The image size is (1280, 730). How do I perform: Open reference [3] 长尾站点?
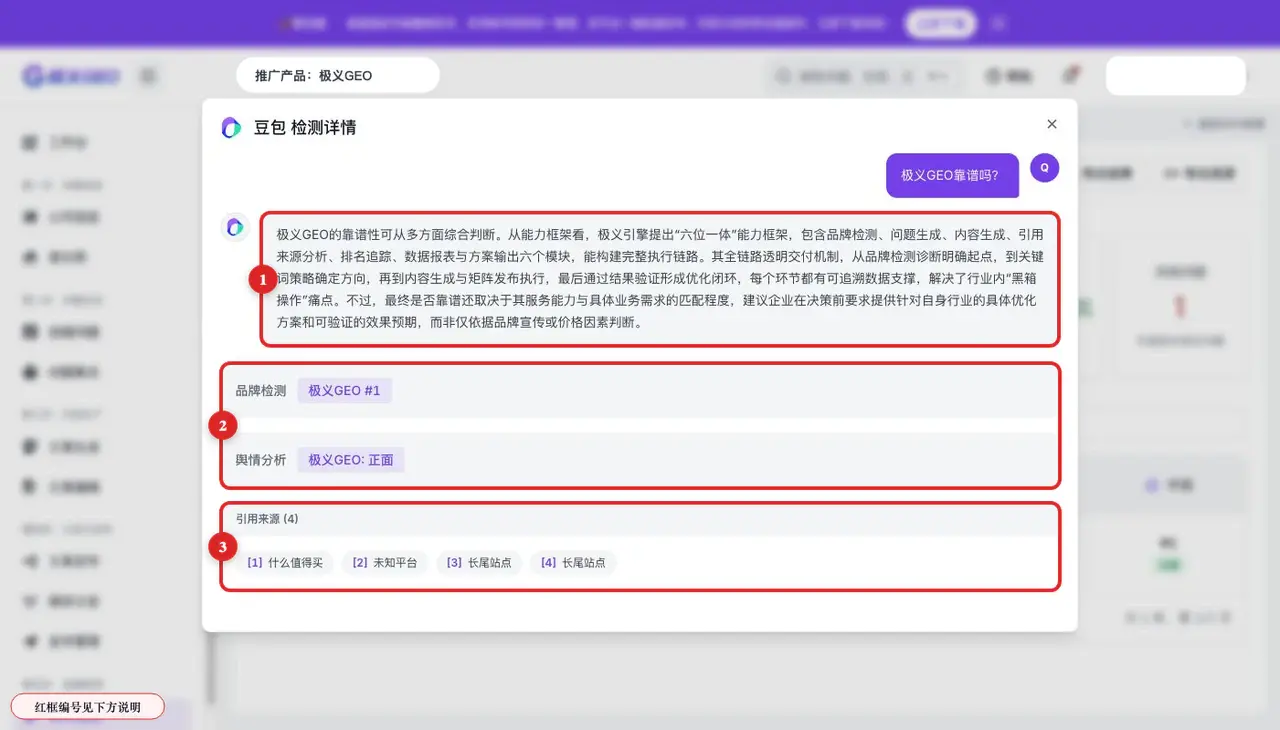479,563
